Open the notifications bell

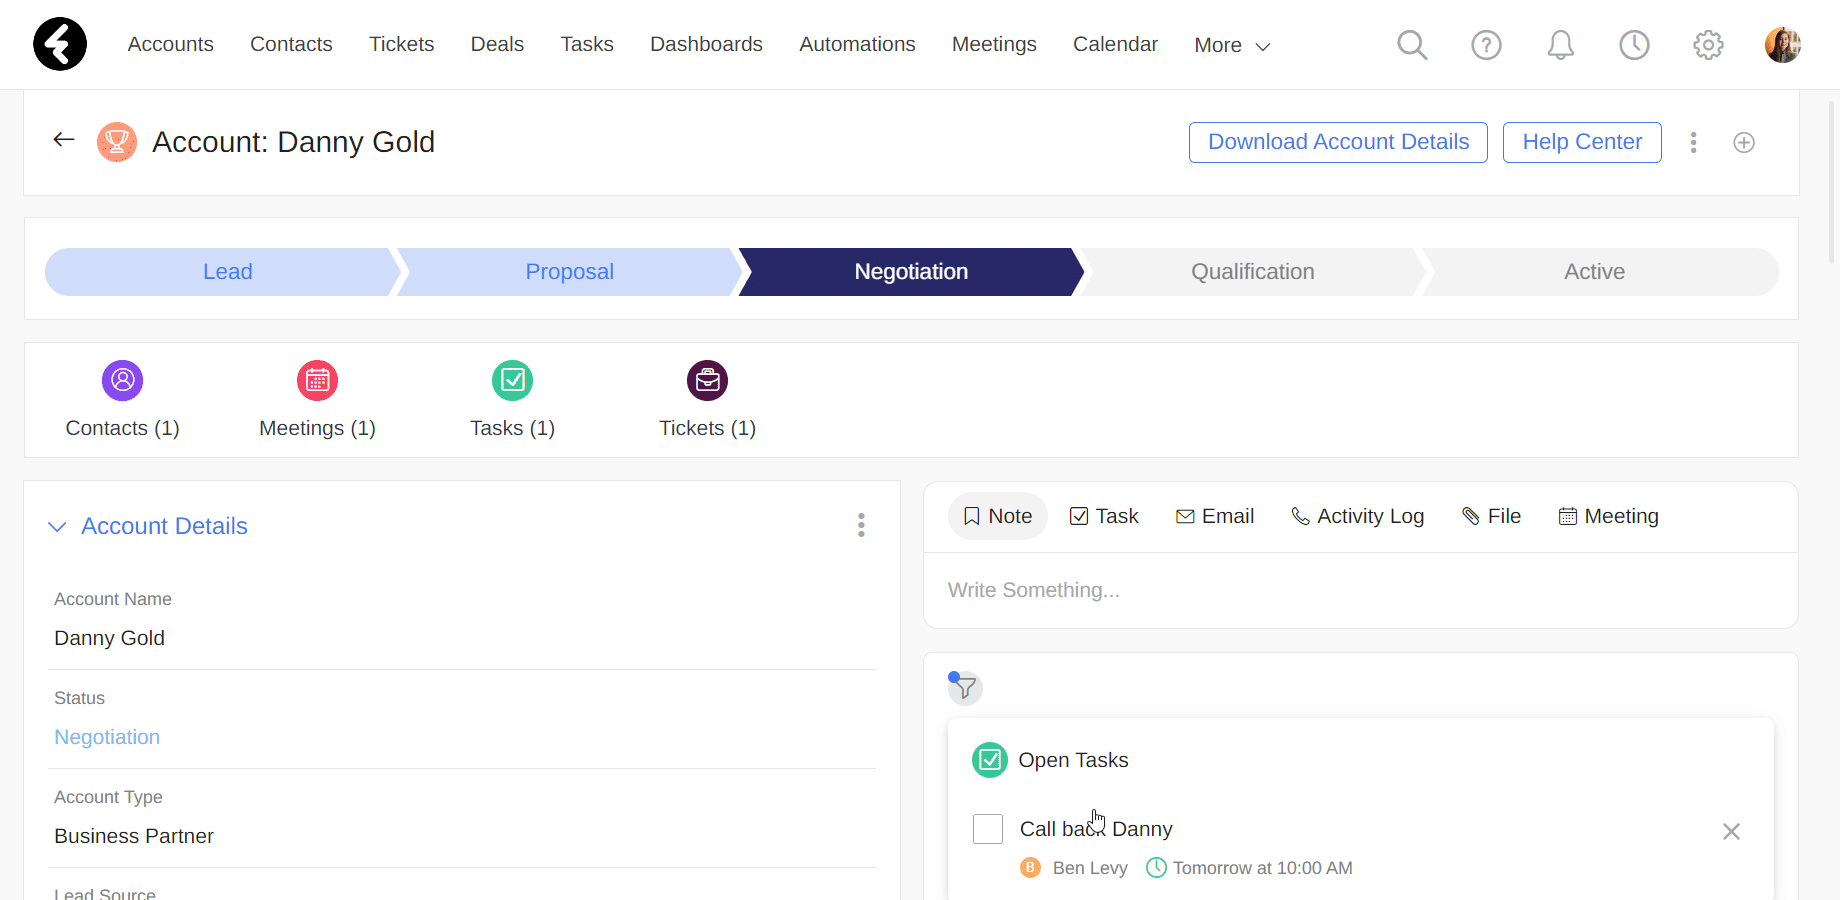pyautogui.click(x=1560, y=45)
